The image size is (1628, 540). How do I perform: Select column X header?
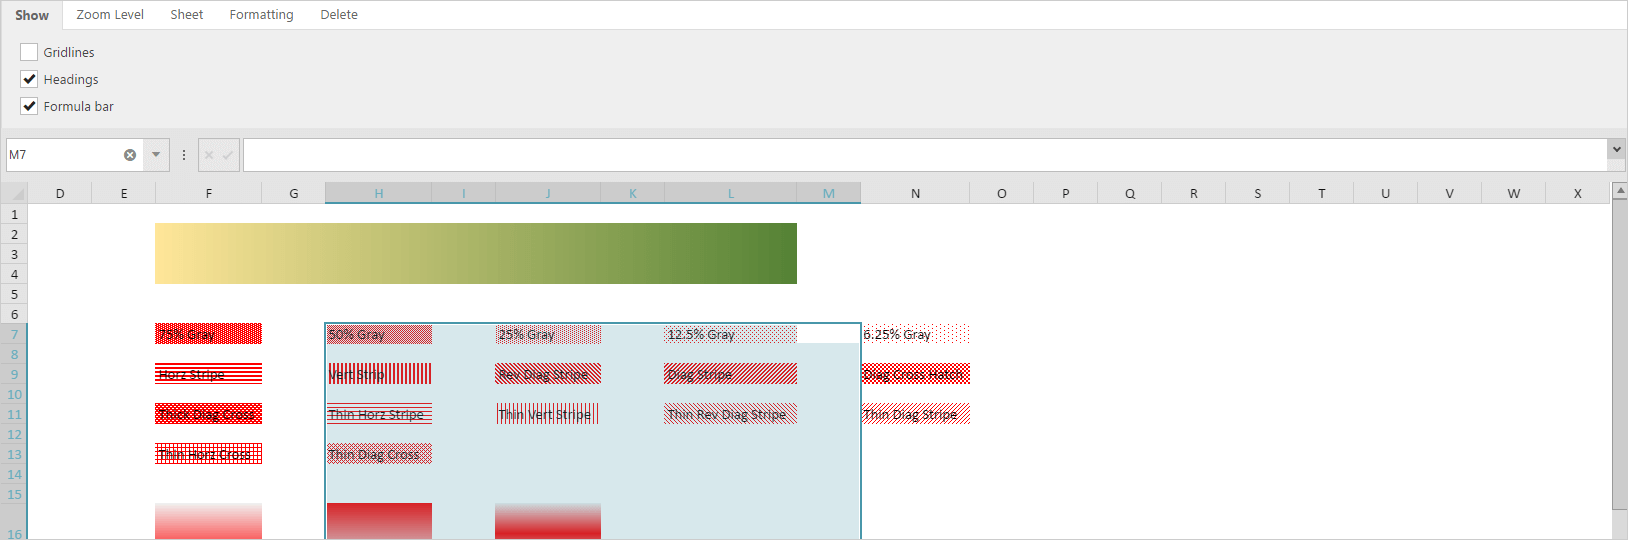click(x=1577, y=193)
